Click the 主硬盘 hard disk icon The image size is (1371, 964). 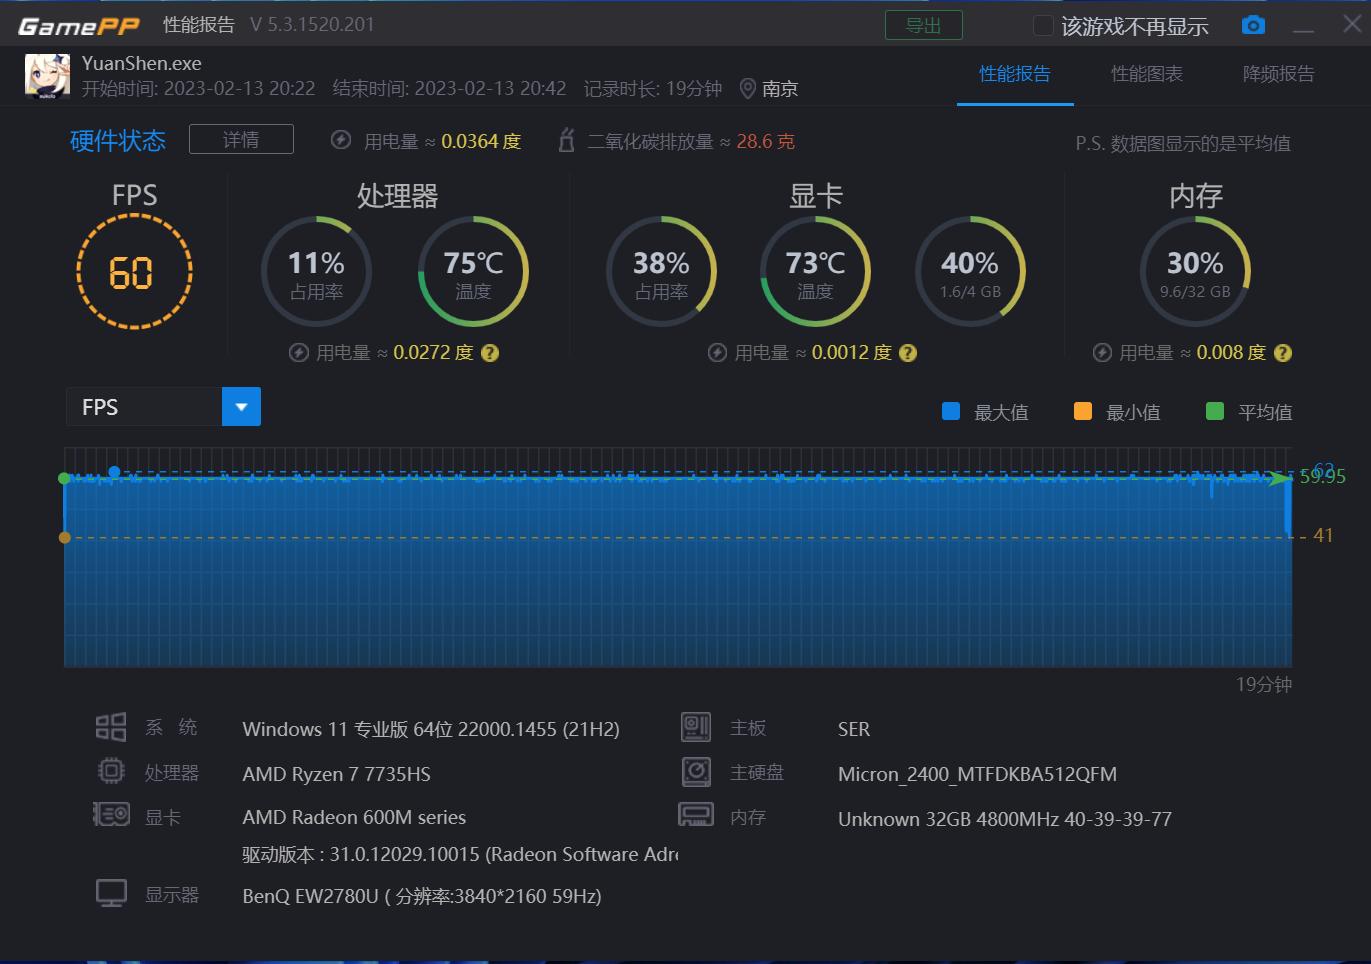pos(696,771)
